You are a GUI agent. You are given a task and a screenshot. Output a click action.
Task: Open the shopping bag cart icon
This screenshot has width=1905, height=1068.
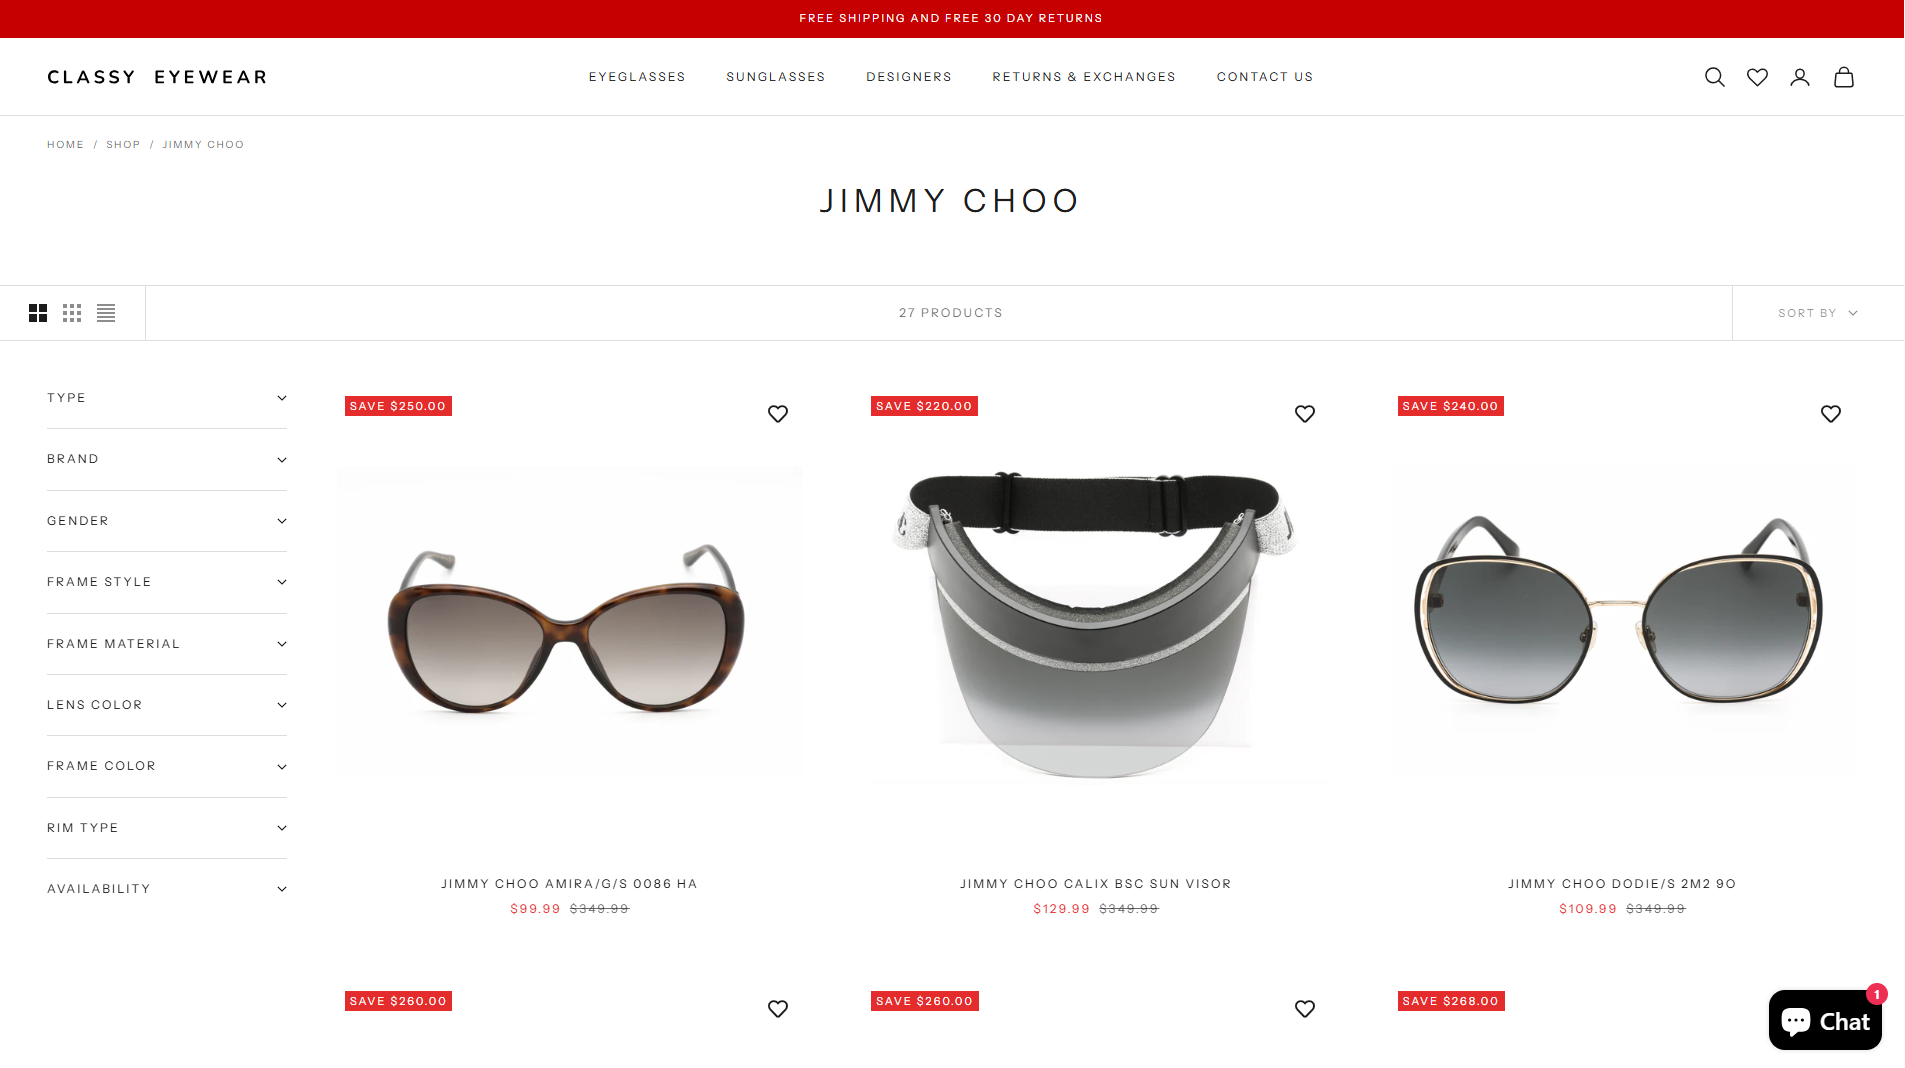(x=1844, y=77)
